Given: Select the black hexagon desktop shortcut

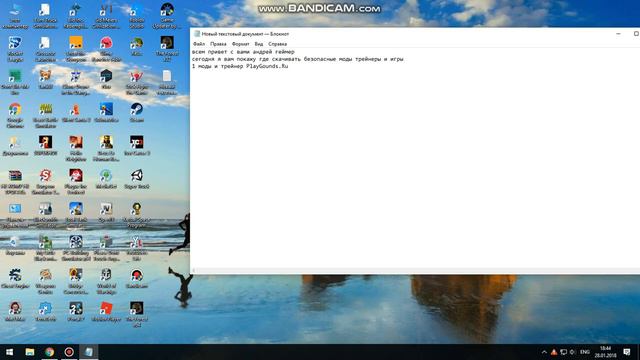Looking at the screenshot, I should click(x=106, y=80).
